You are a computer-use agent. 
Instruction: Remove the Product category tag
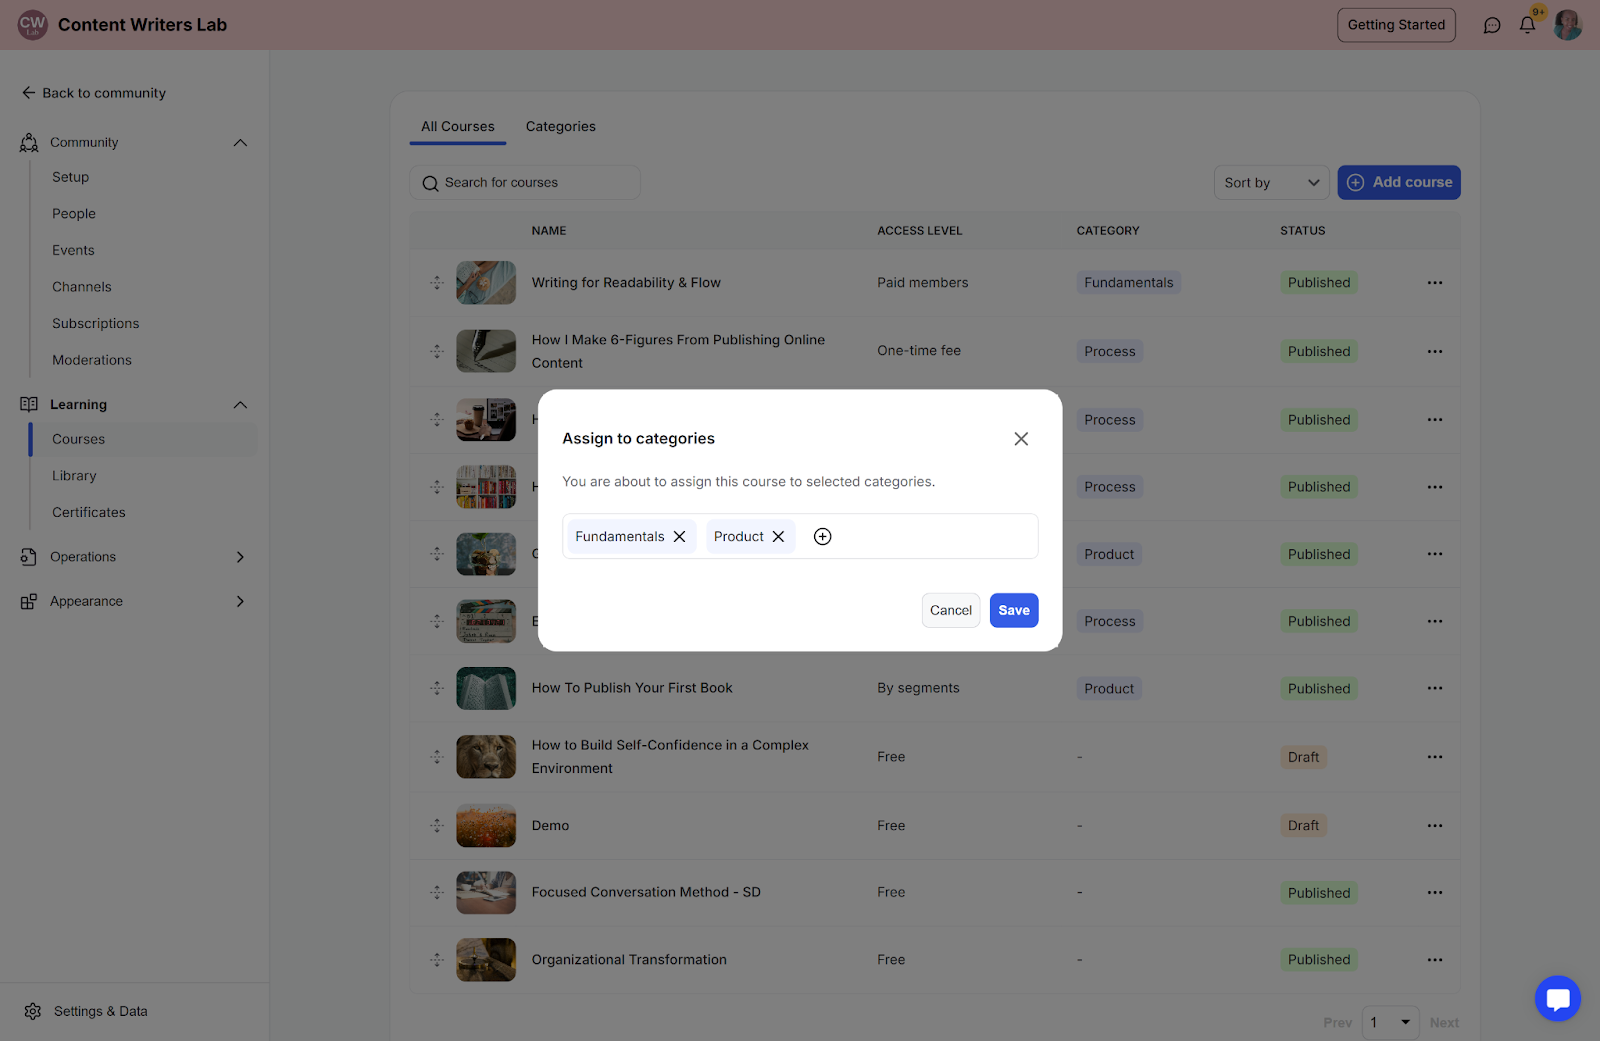(x=778, y=537)
